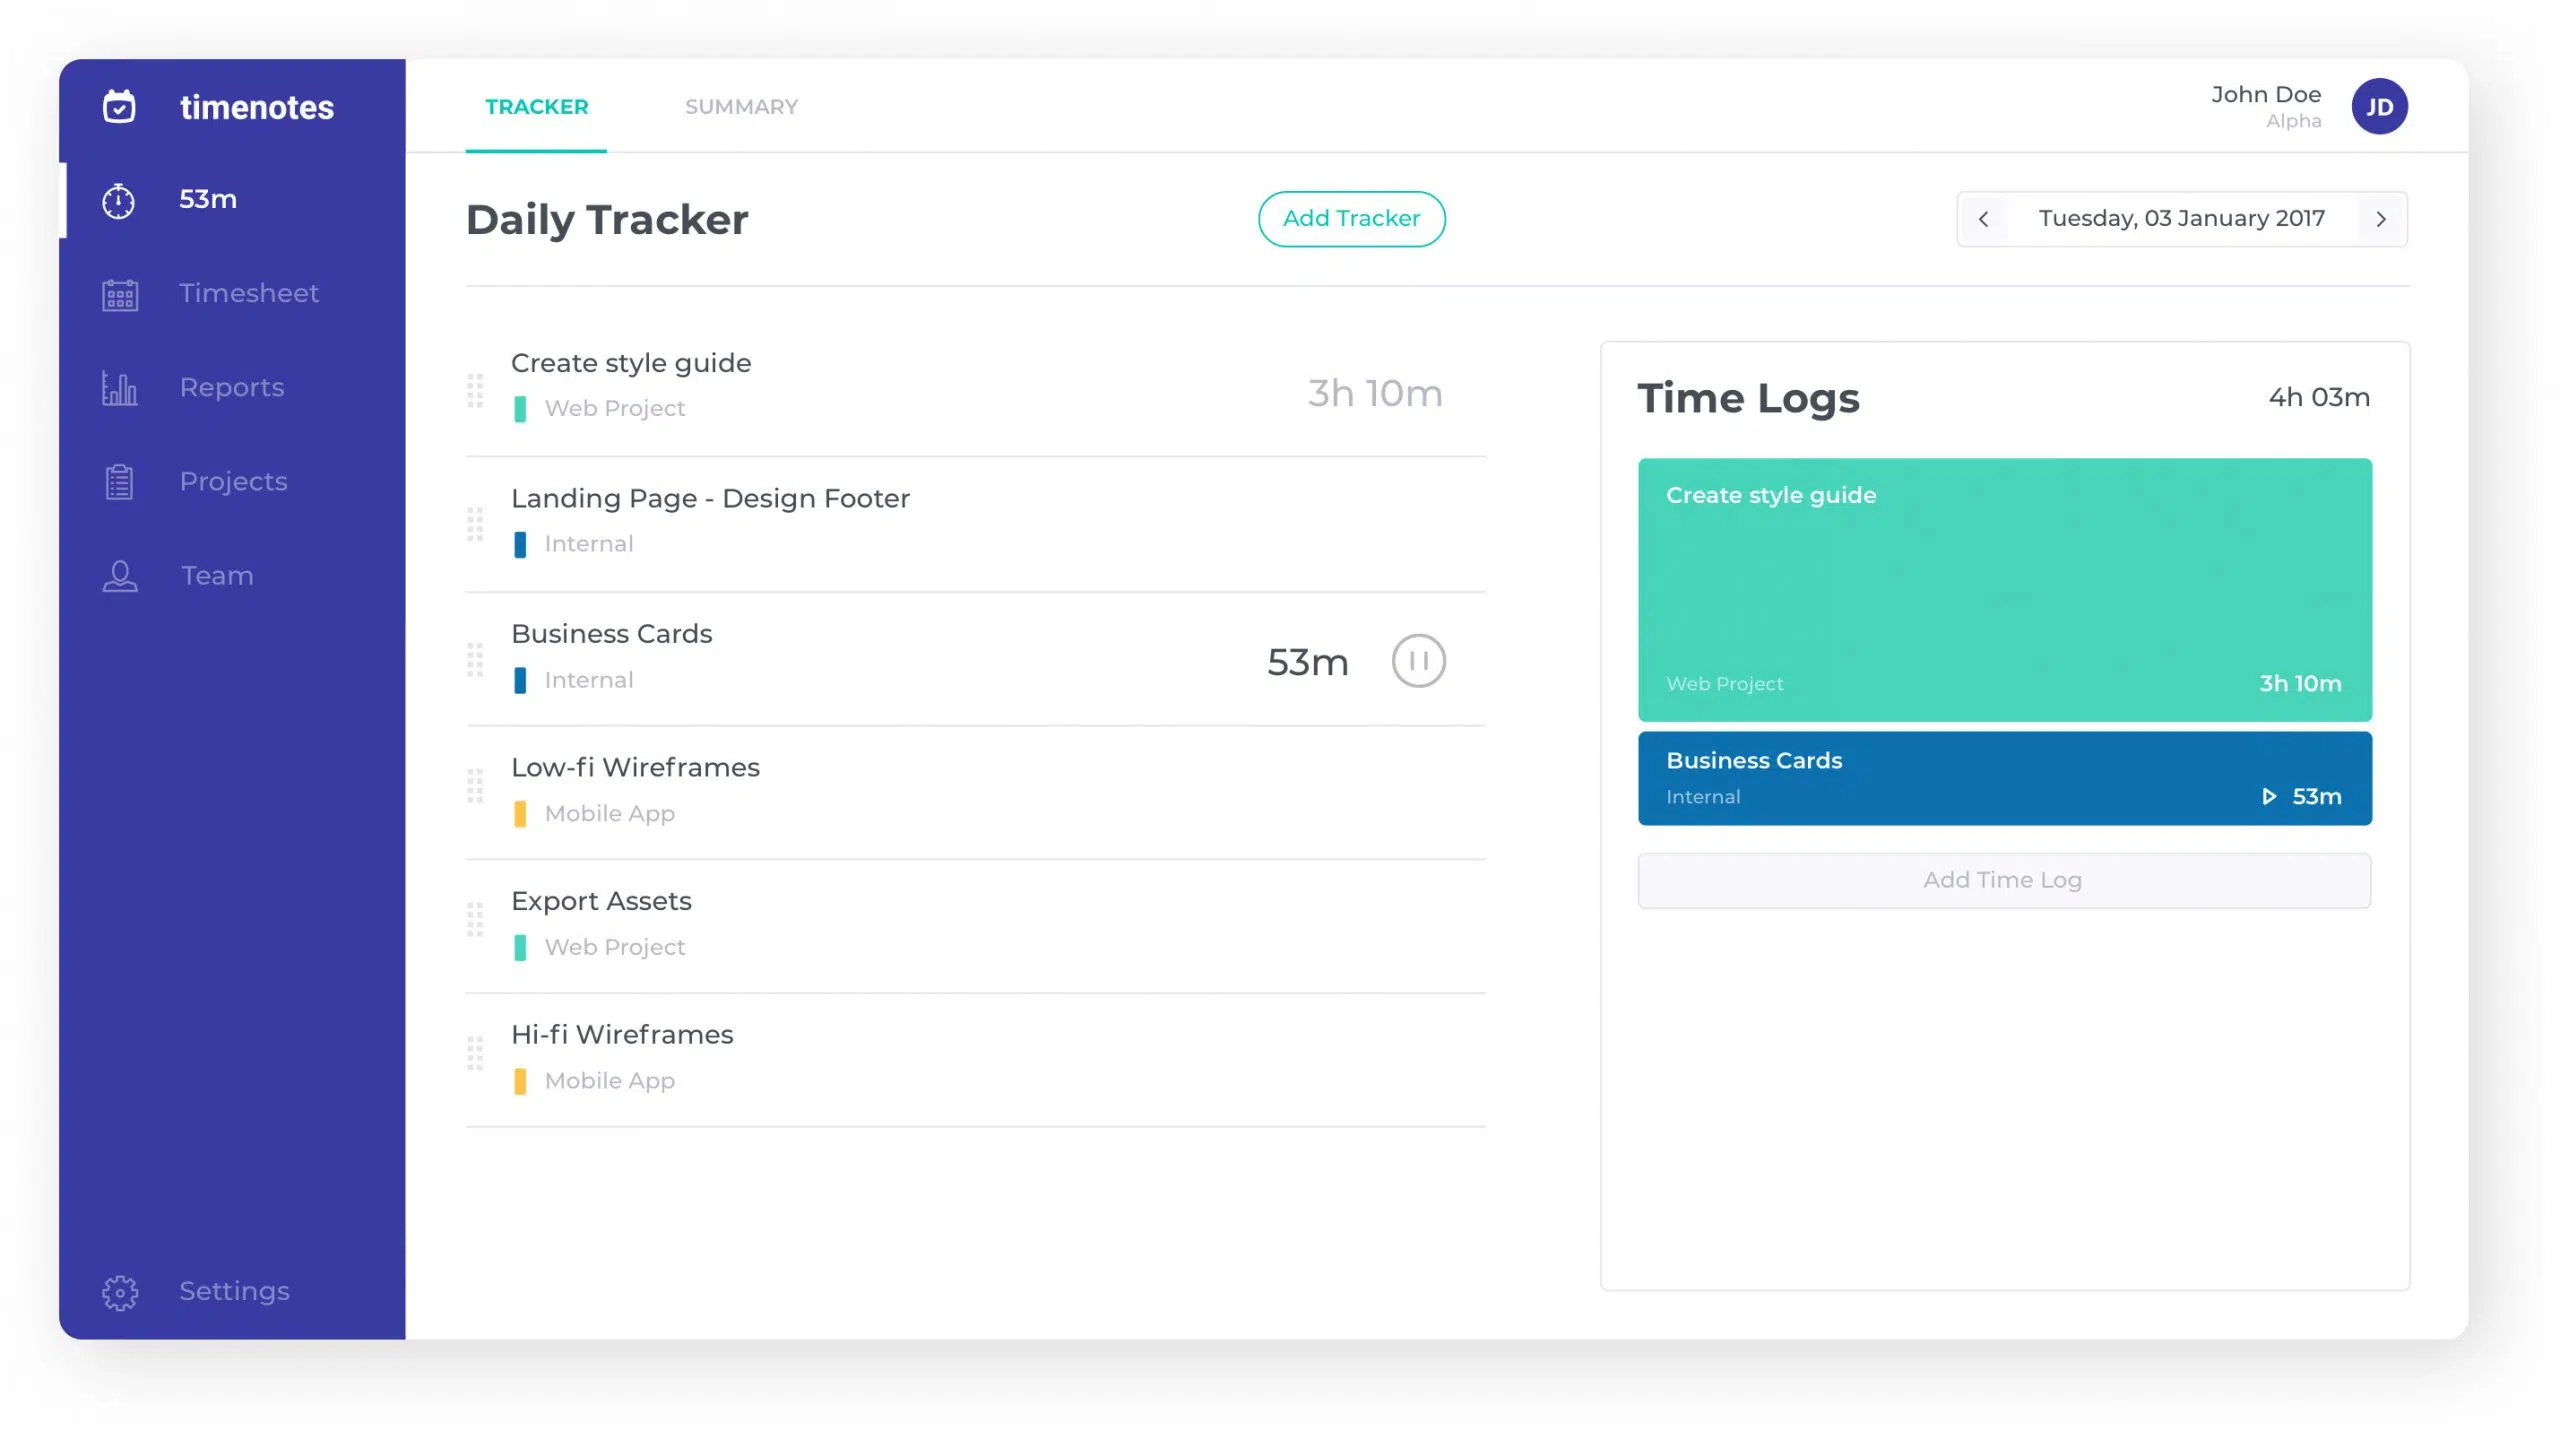Open the Settings gear icon
The image size is (2560, 1431).
click(x=120, y=1292)
